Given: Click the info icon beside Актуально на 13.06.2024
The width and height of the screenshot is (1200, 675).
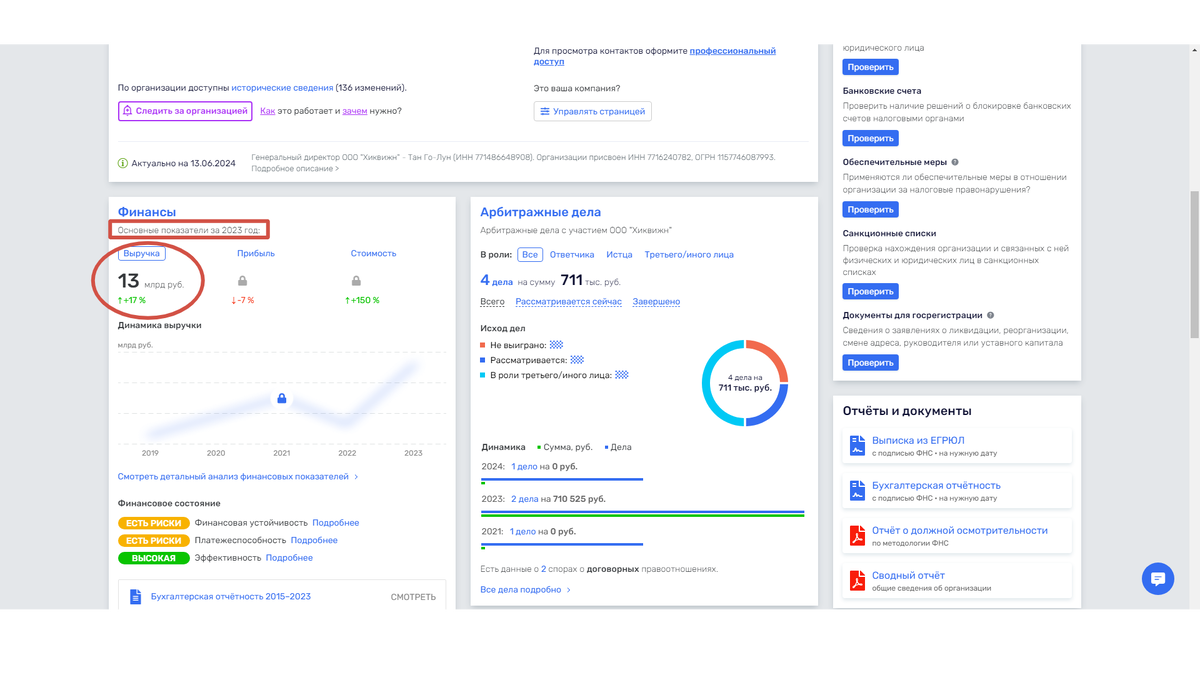Looking at the screenshot, I should [123, 163].
